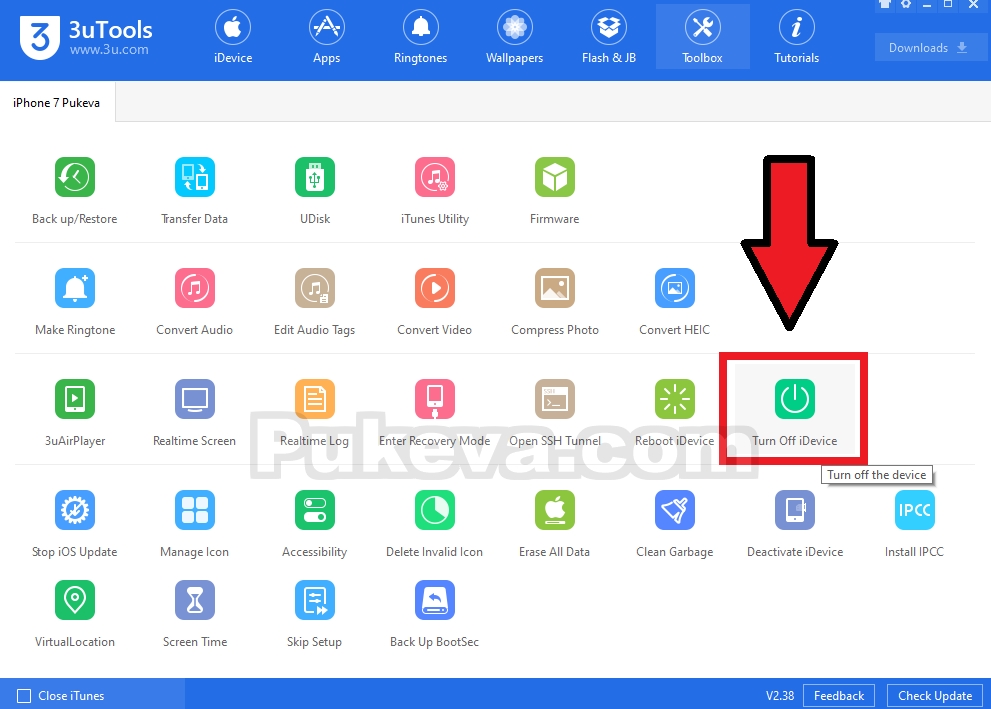Click the V2.38 version label
This screenshot has height=709, width=991.
(x=780, y=696)
